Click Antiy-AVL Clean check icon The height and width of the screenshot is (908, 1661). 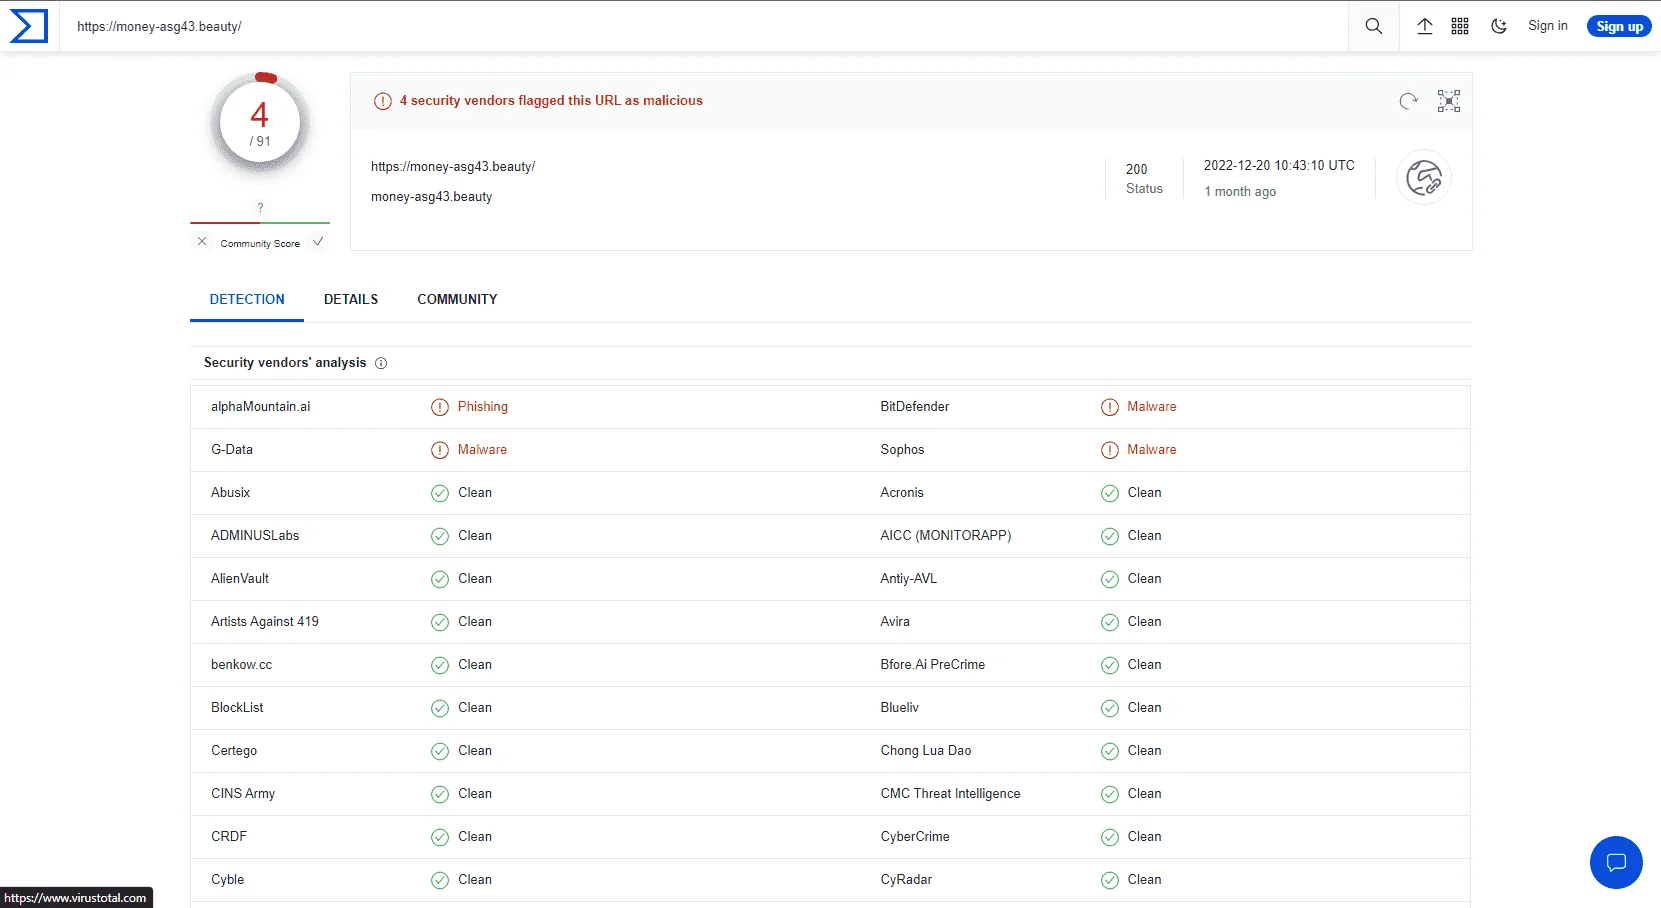1110,579
